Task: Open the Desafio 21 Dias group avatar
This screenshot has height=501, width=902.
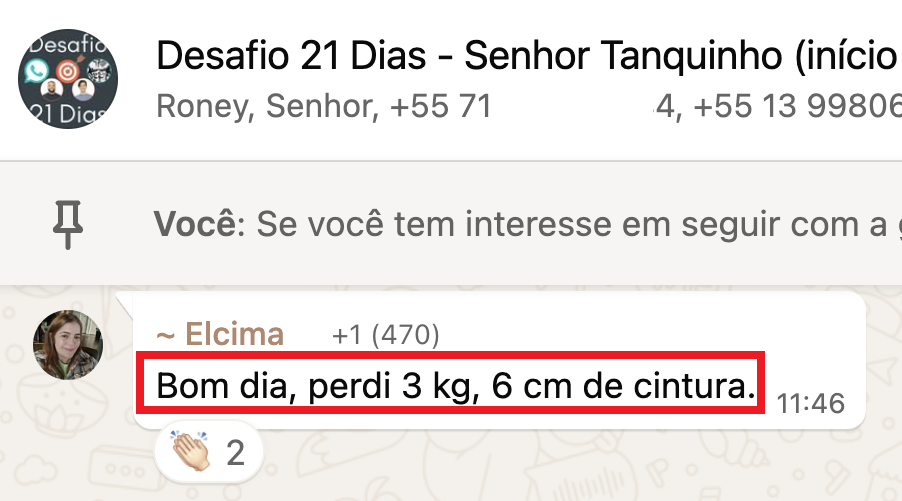Action: click(x=67, y=78)
